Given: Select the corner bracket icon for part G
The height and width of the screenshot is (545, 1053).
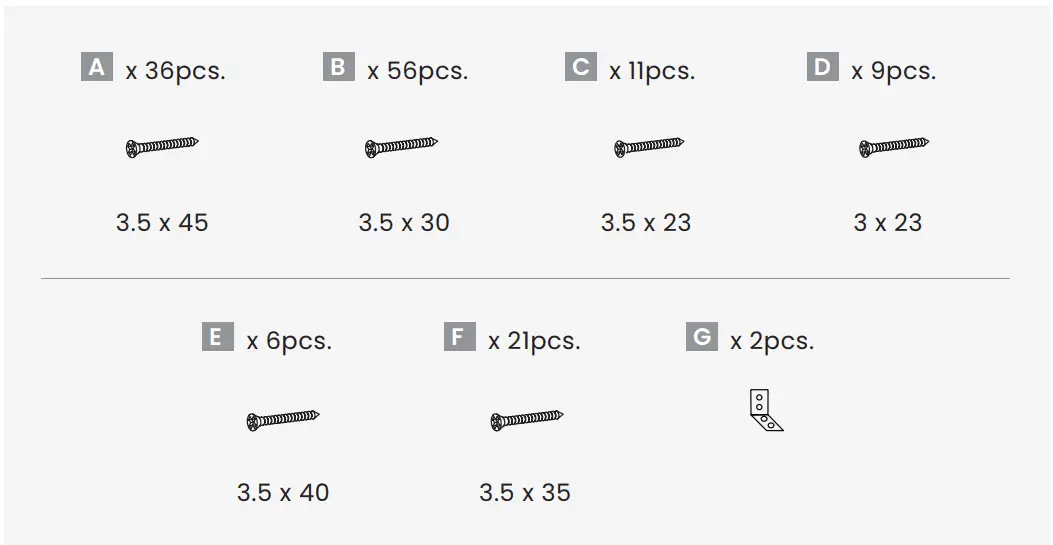Looking at the screenshot, I should pyautogui.click(x=765, y=411).
